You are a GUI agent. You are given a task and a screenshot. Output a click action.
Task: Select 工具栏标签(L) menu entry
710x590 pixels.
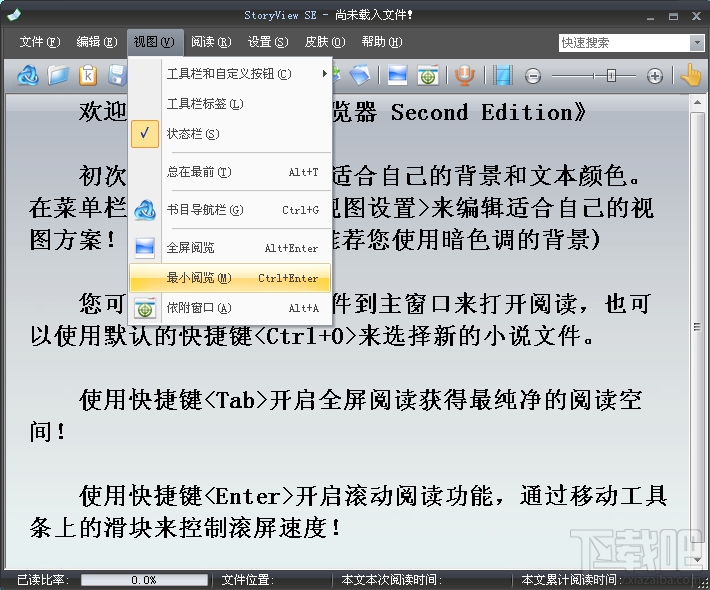[x=230, y=104]
